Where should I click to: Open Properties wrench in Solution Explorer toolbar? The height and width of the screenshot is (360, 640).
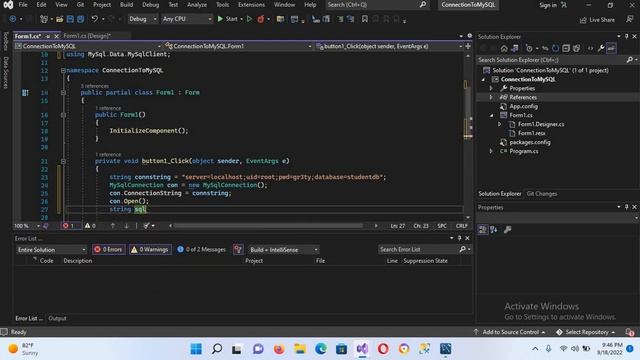pos(601,49)
